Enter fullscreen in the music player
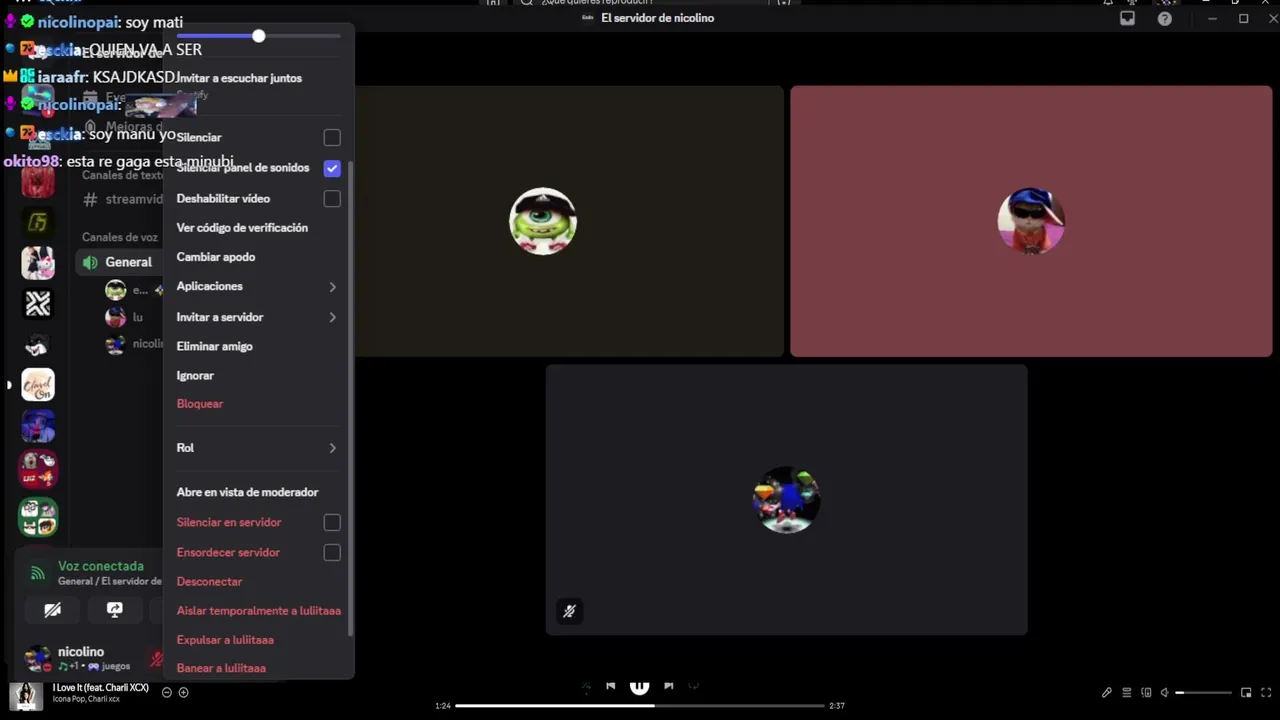The image size is (1280, 720). (x=1266, y=692)
